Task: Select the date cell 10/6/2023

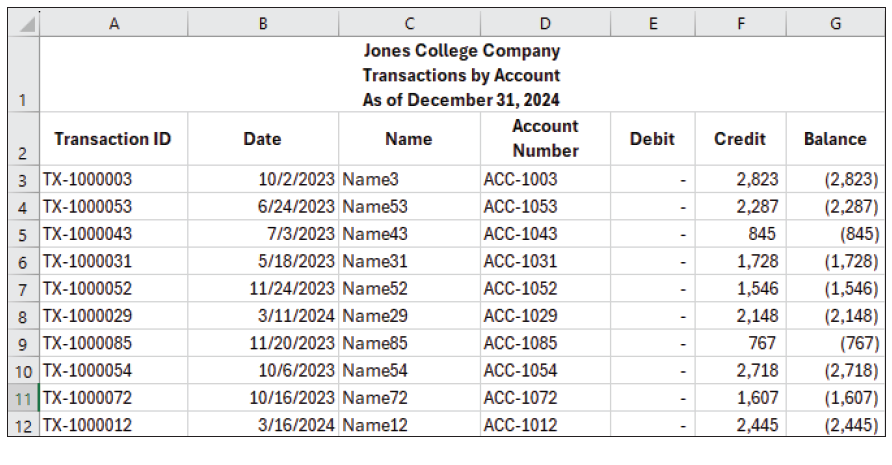Action: click(x=296, y=371)
